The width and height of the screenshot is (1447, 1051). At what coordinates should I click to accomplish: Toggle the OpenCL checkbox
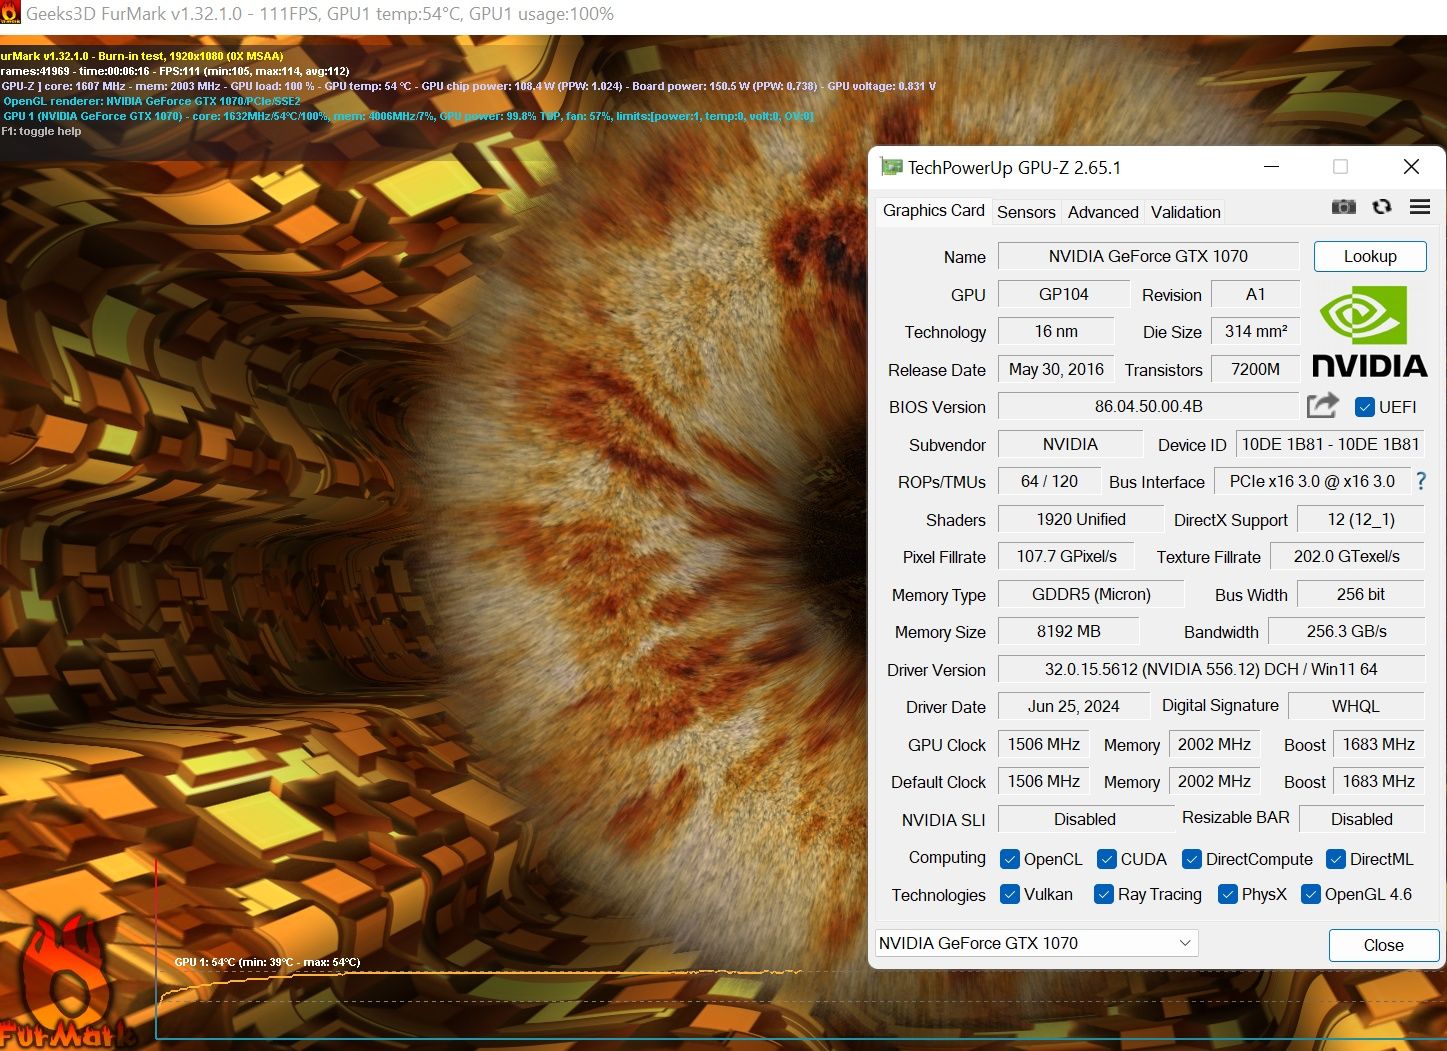tap(1010, 859)
